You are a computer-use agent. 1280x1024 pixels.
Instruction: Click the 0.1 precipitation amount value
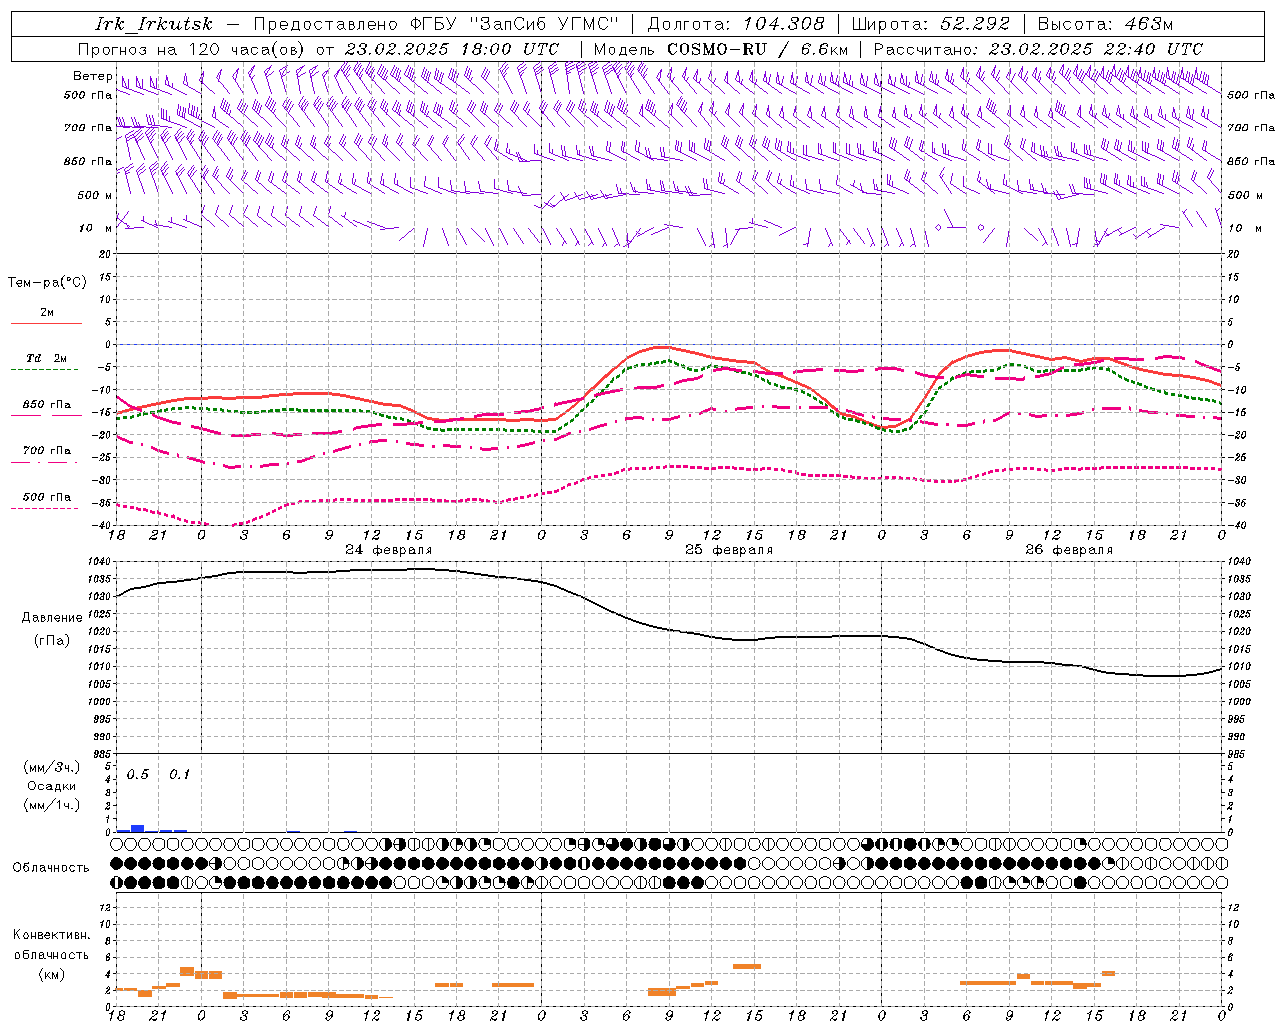pos(179,775)
